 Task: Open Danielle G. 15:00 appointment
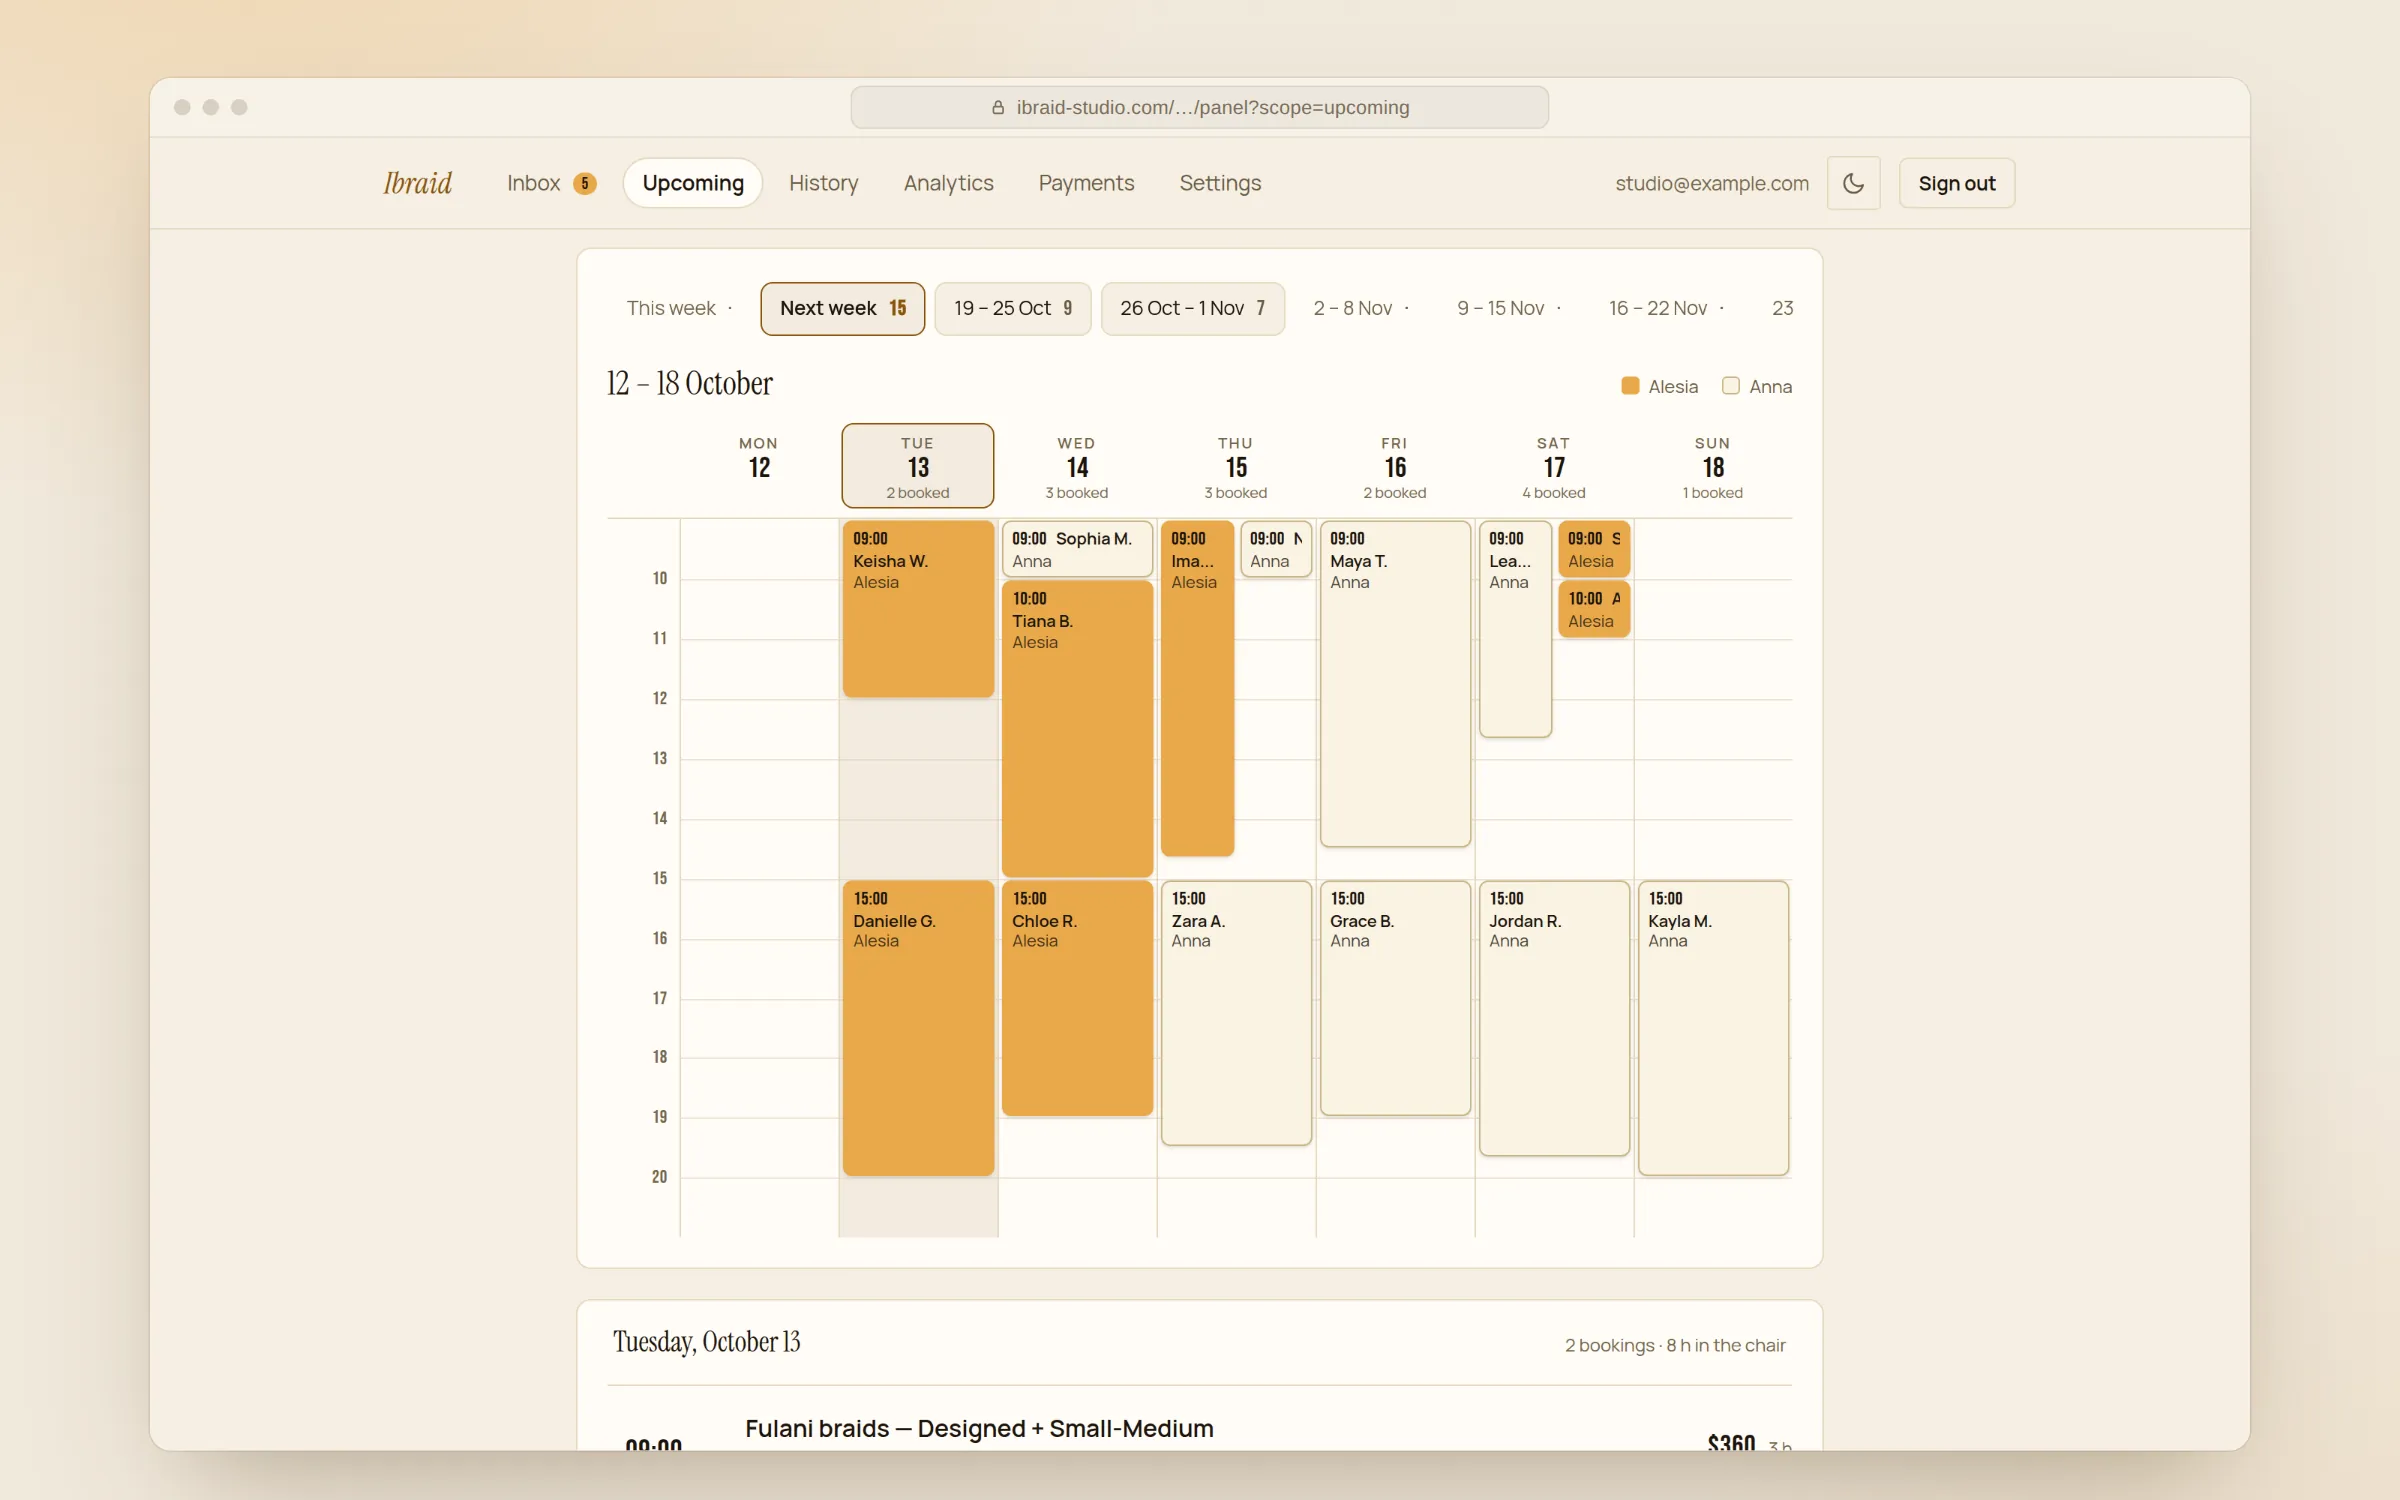[918, 1028]
